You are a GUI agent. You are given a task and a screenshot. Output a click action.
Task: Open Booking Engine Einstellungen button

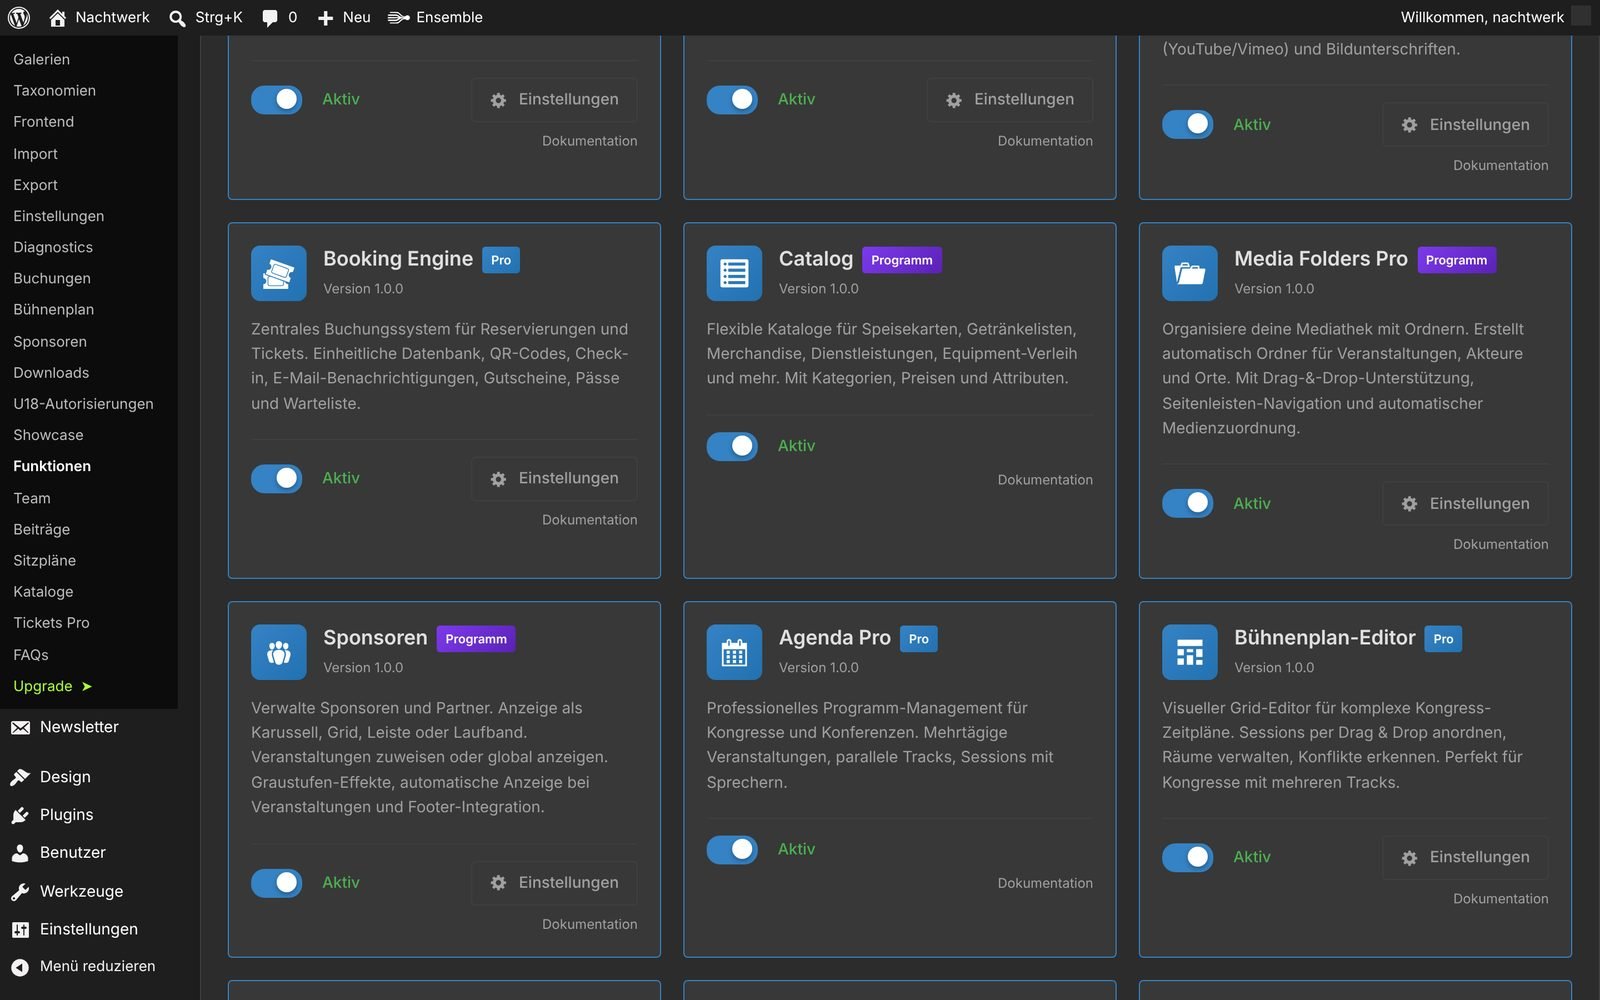[x=554, y=478]
